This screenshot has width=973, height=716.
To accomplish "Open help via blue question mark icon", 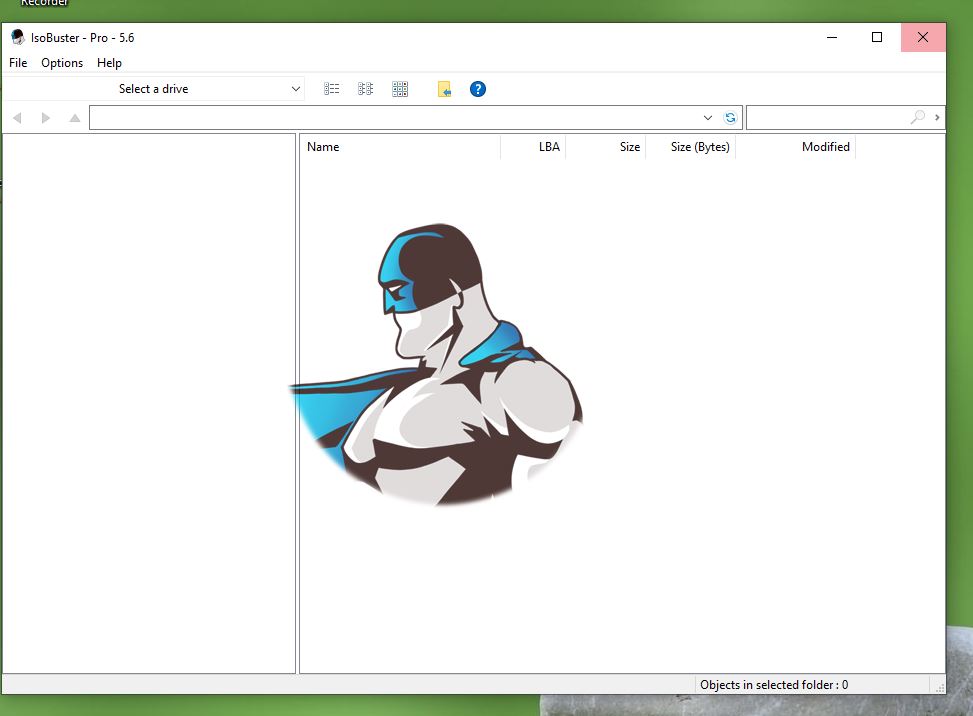I will 478,89.
